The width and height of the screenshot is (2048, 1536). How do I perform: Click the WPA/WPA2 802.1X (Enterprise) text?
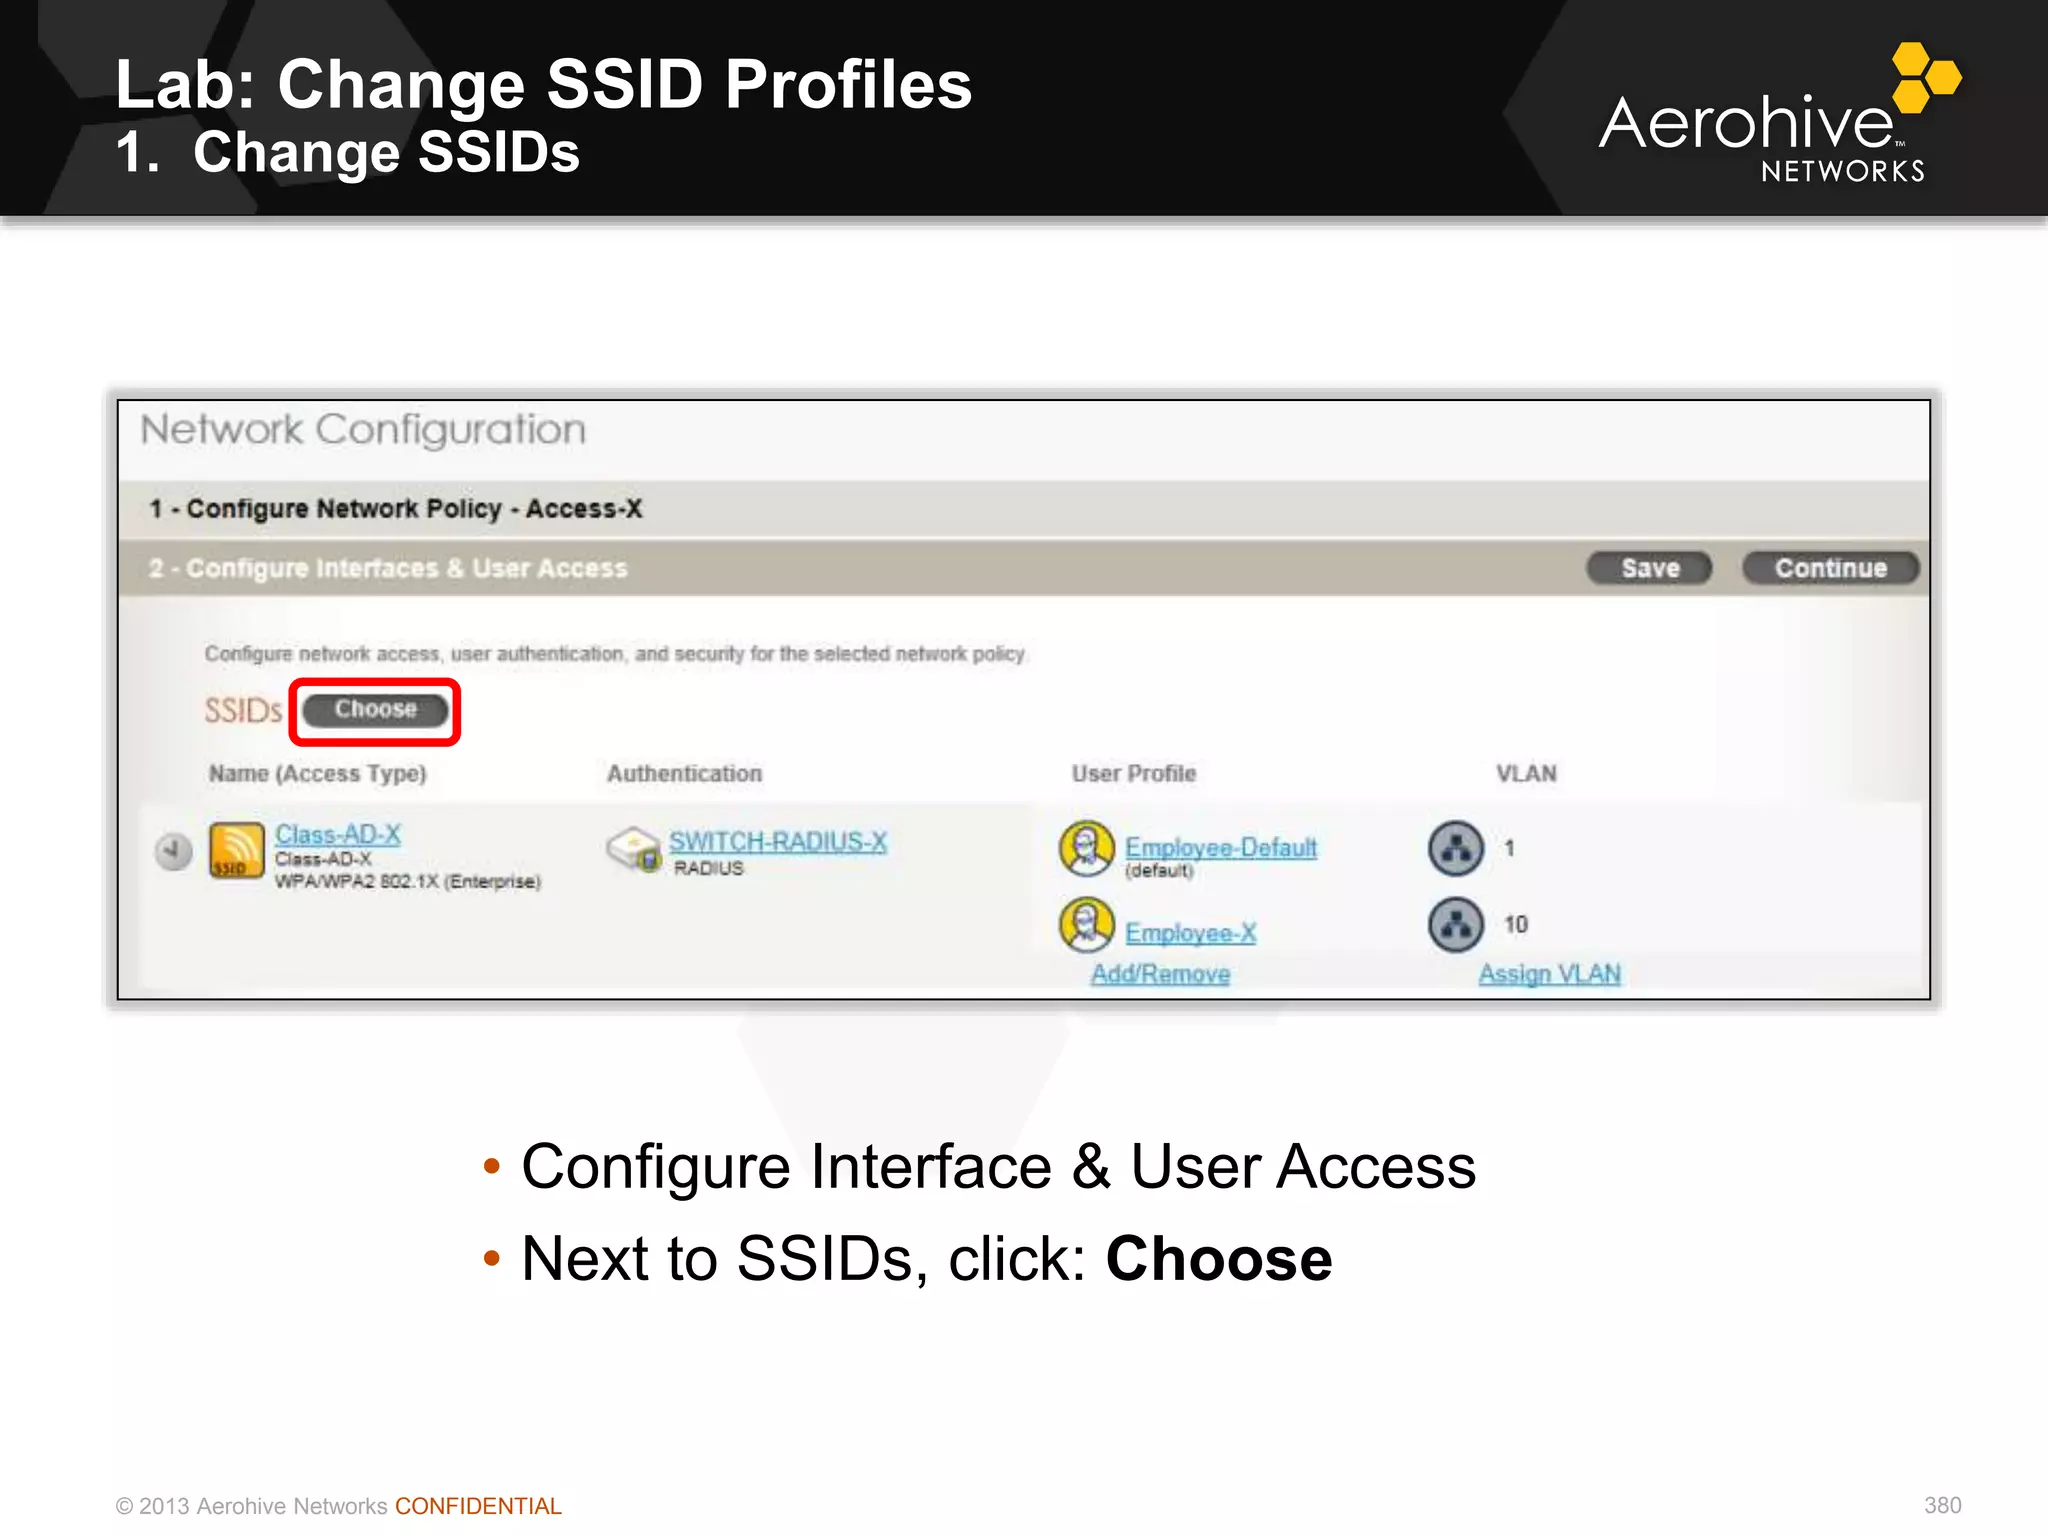point(408,881)
